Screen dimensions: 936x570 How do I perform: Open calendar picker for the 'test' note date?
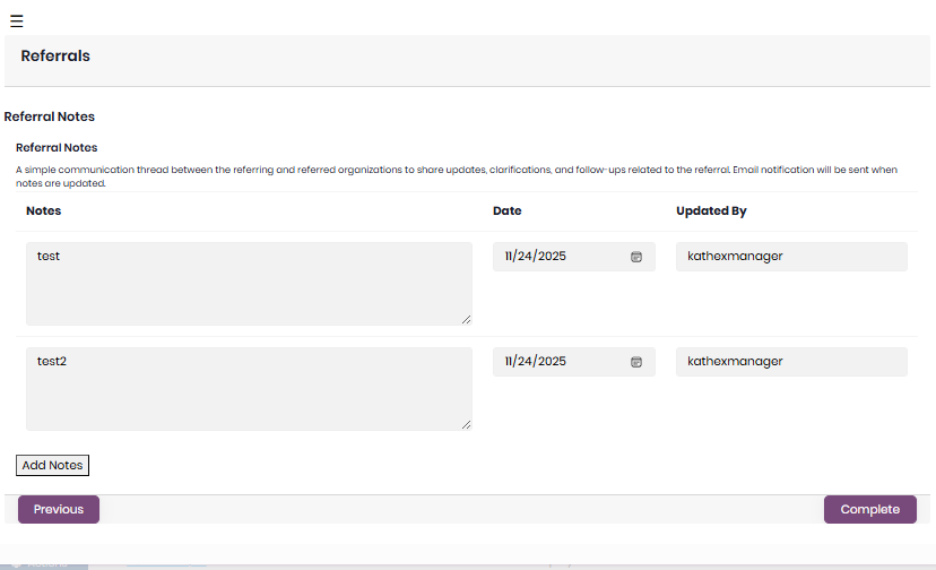coord(636,257)
